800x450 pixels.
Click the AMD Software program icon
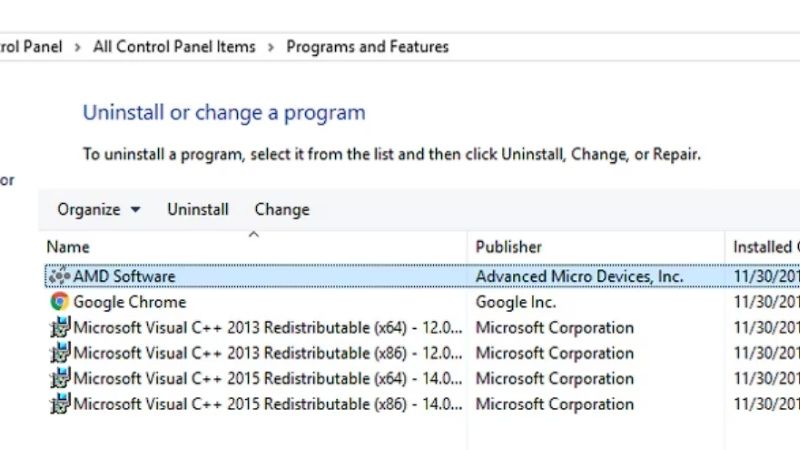(59, 276)
